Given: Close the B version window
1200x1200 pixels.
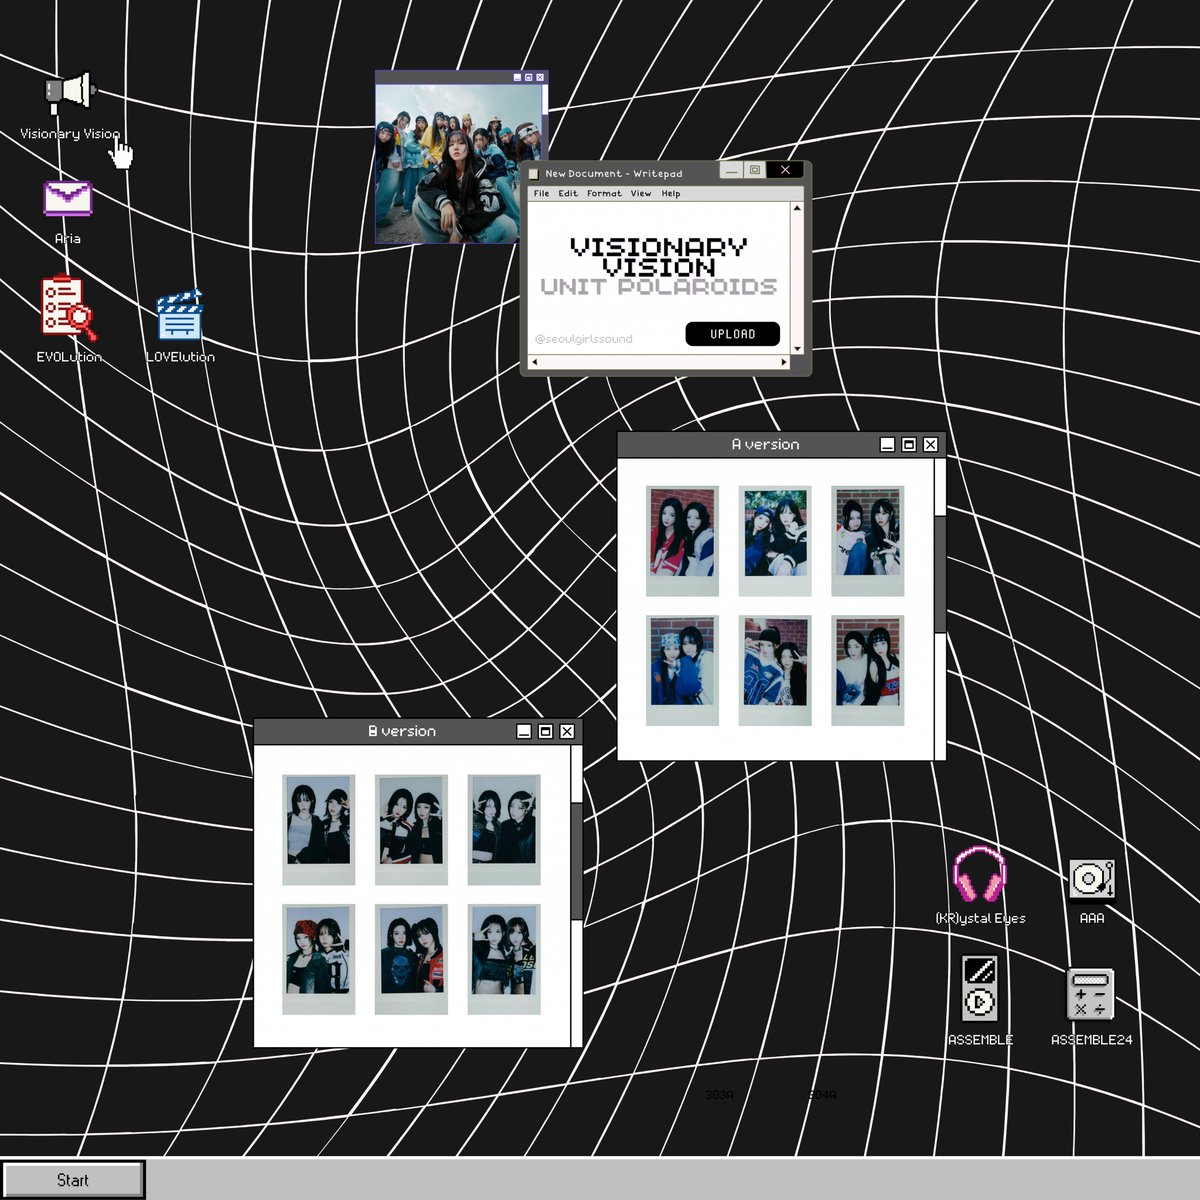Looking at the screenshot, I should pos(567,731).
